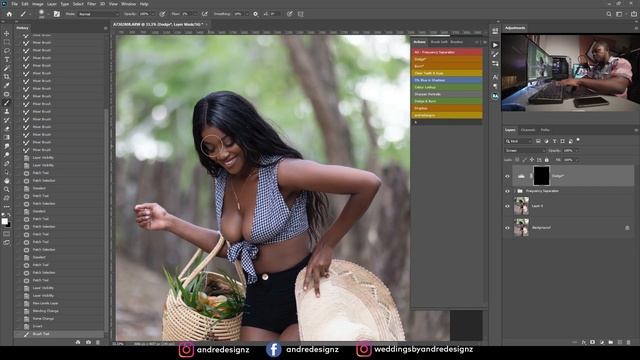Click the Share icon at top right
Screen dimensions: 640x360
point(634,14)
